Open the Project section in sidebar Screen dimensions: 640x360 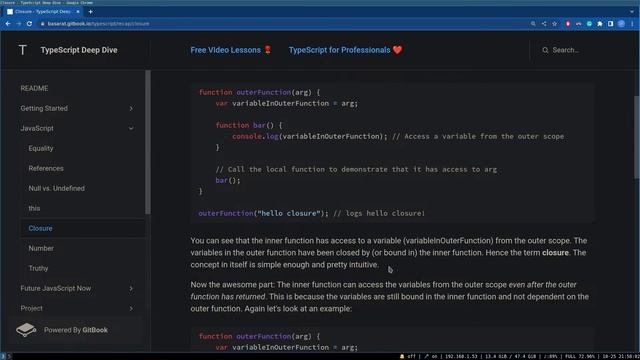coord(31,308)
